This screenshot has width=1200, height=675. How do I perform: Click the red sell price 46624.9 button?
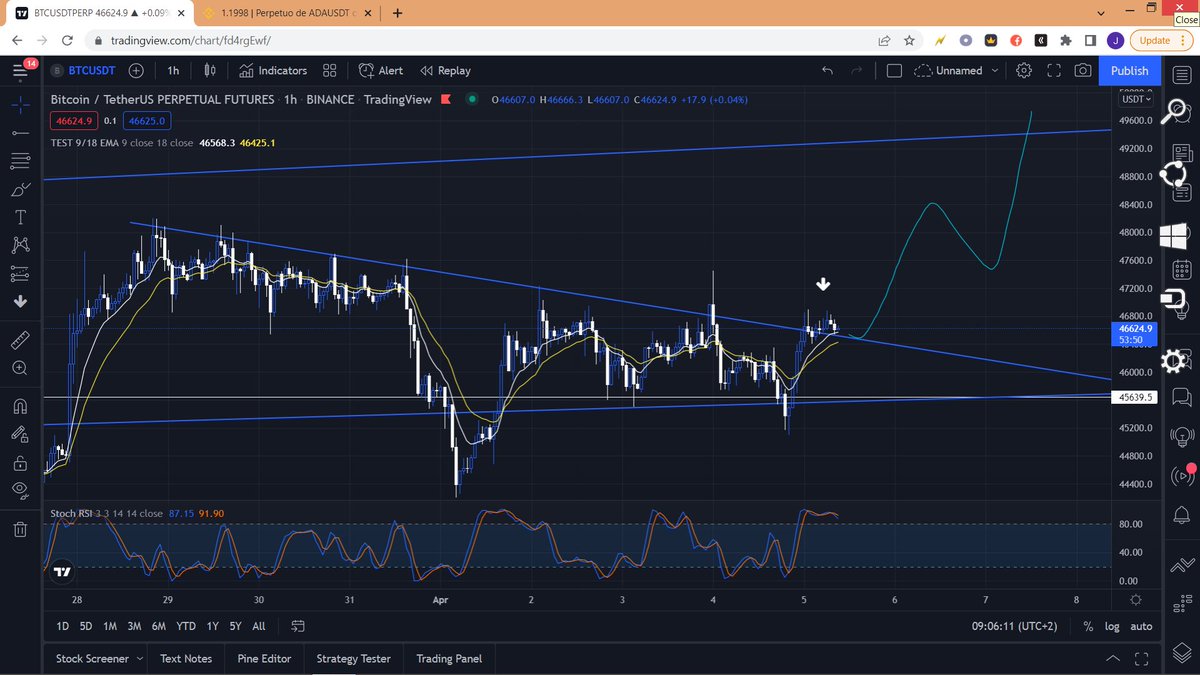[x=74, y=121]
